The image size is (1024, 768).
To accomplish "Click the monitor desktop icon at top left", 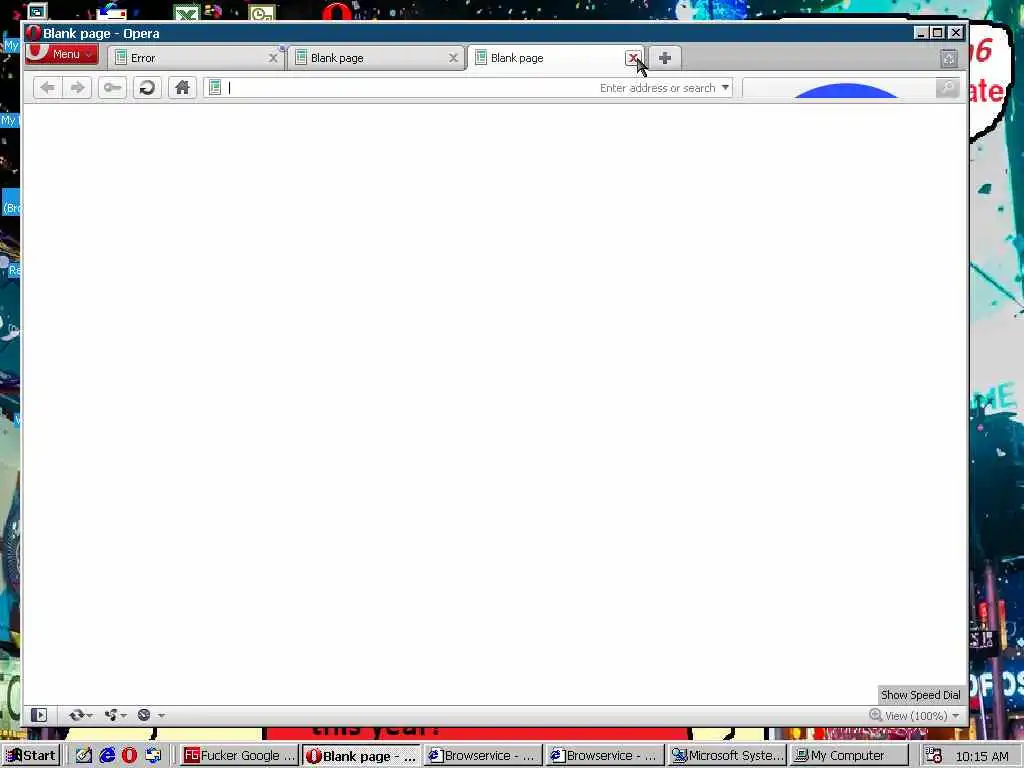I will [37, 11].
